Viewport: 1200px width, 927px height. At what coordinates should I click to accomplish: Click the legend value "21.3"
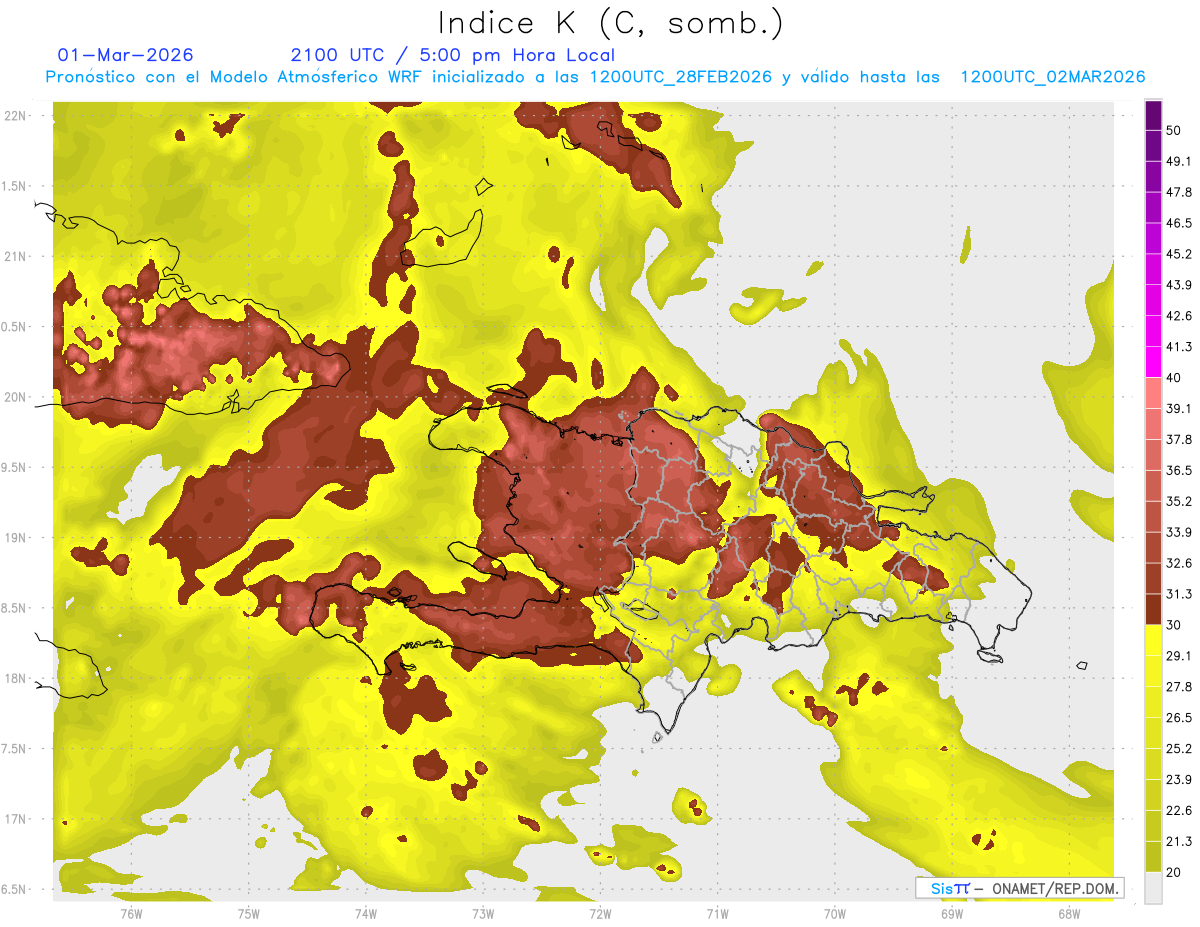[1178, 842]
